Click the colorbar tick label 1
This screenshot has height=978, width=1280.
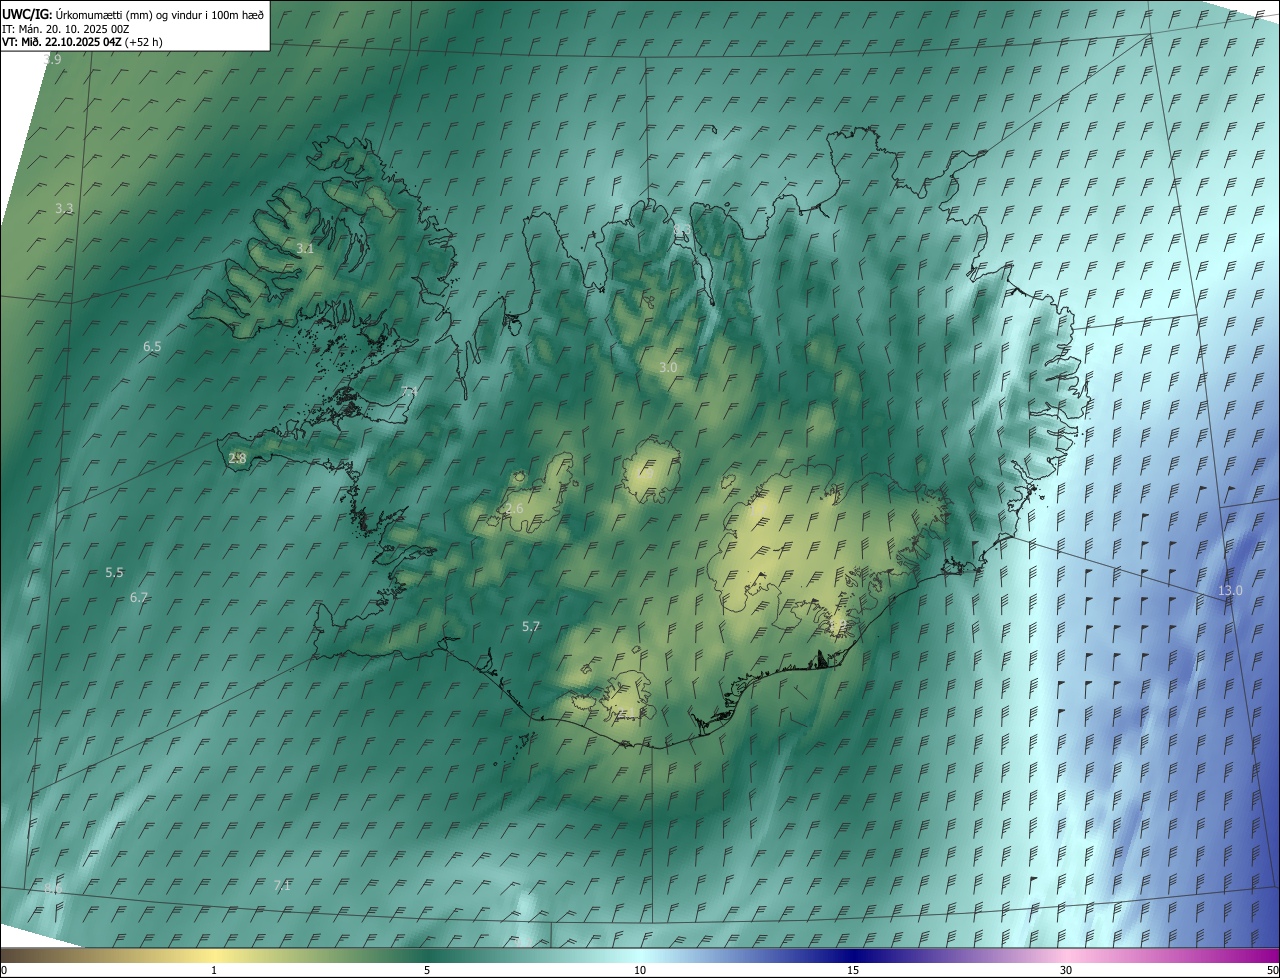pyautogui.click(x=214, y=971)
